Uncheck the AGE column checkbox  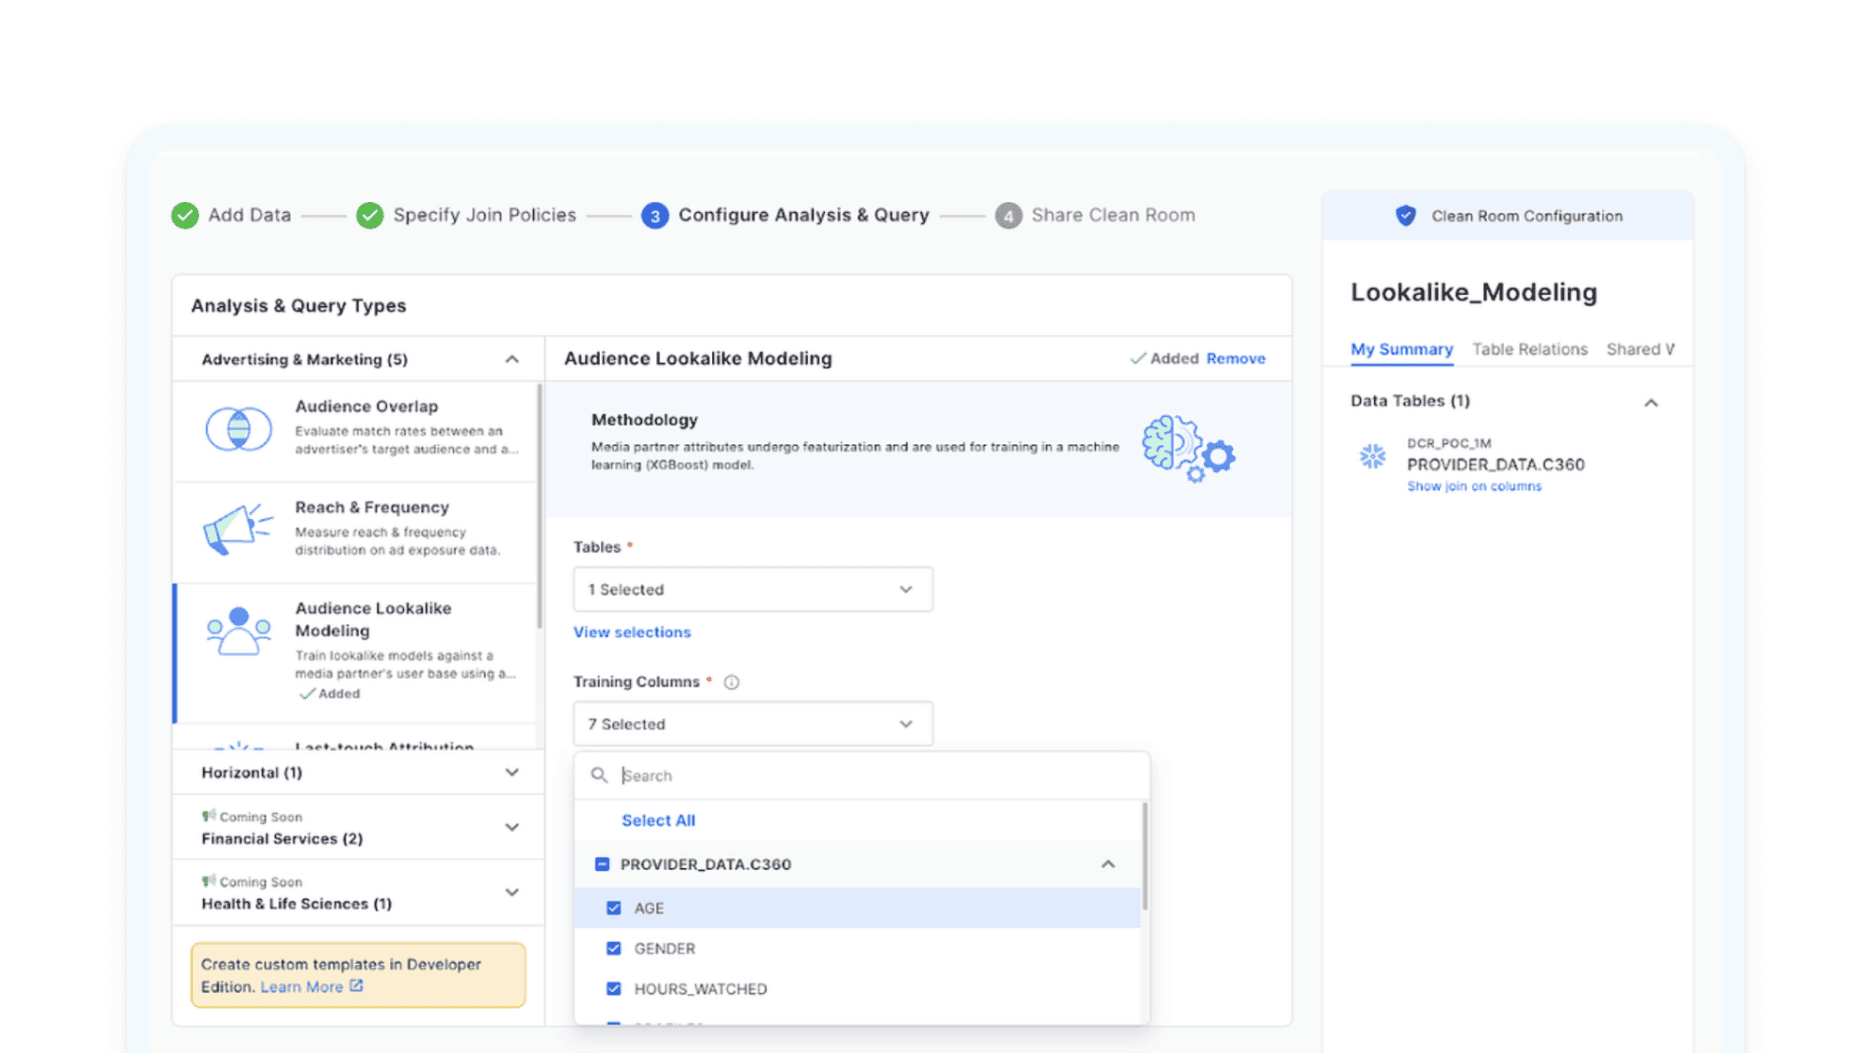614,908
